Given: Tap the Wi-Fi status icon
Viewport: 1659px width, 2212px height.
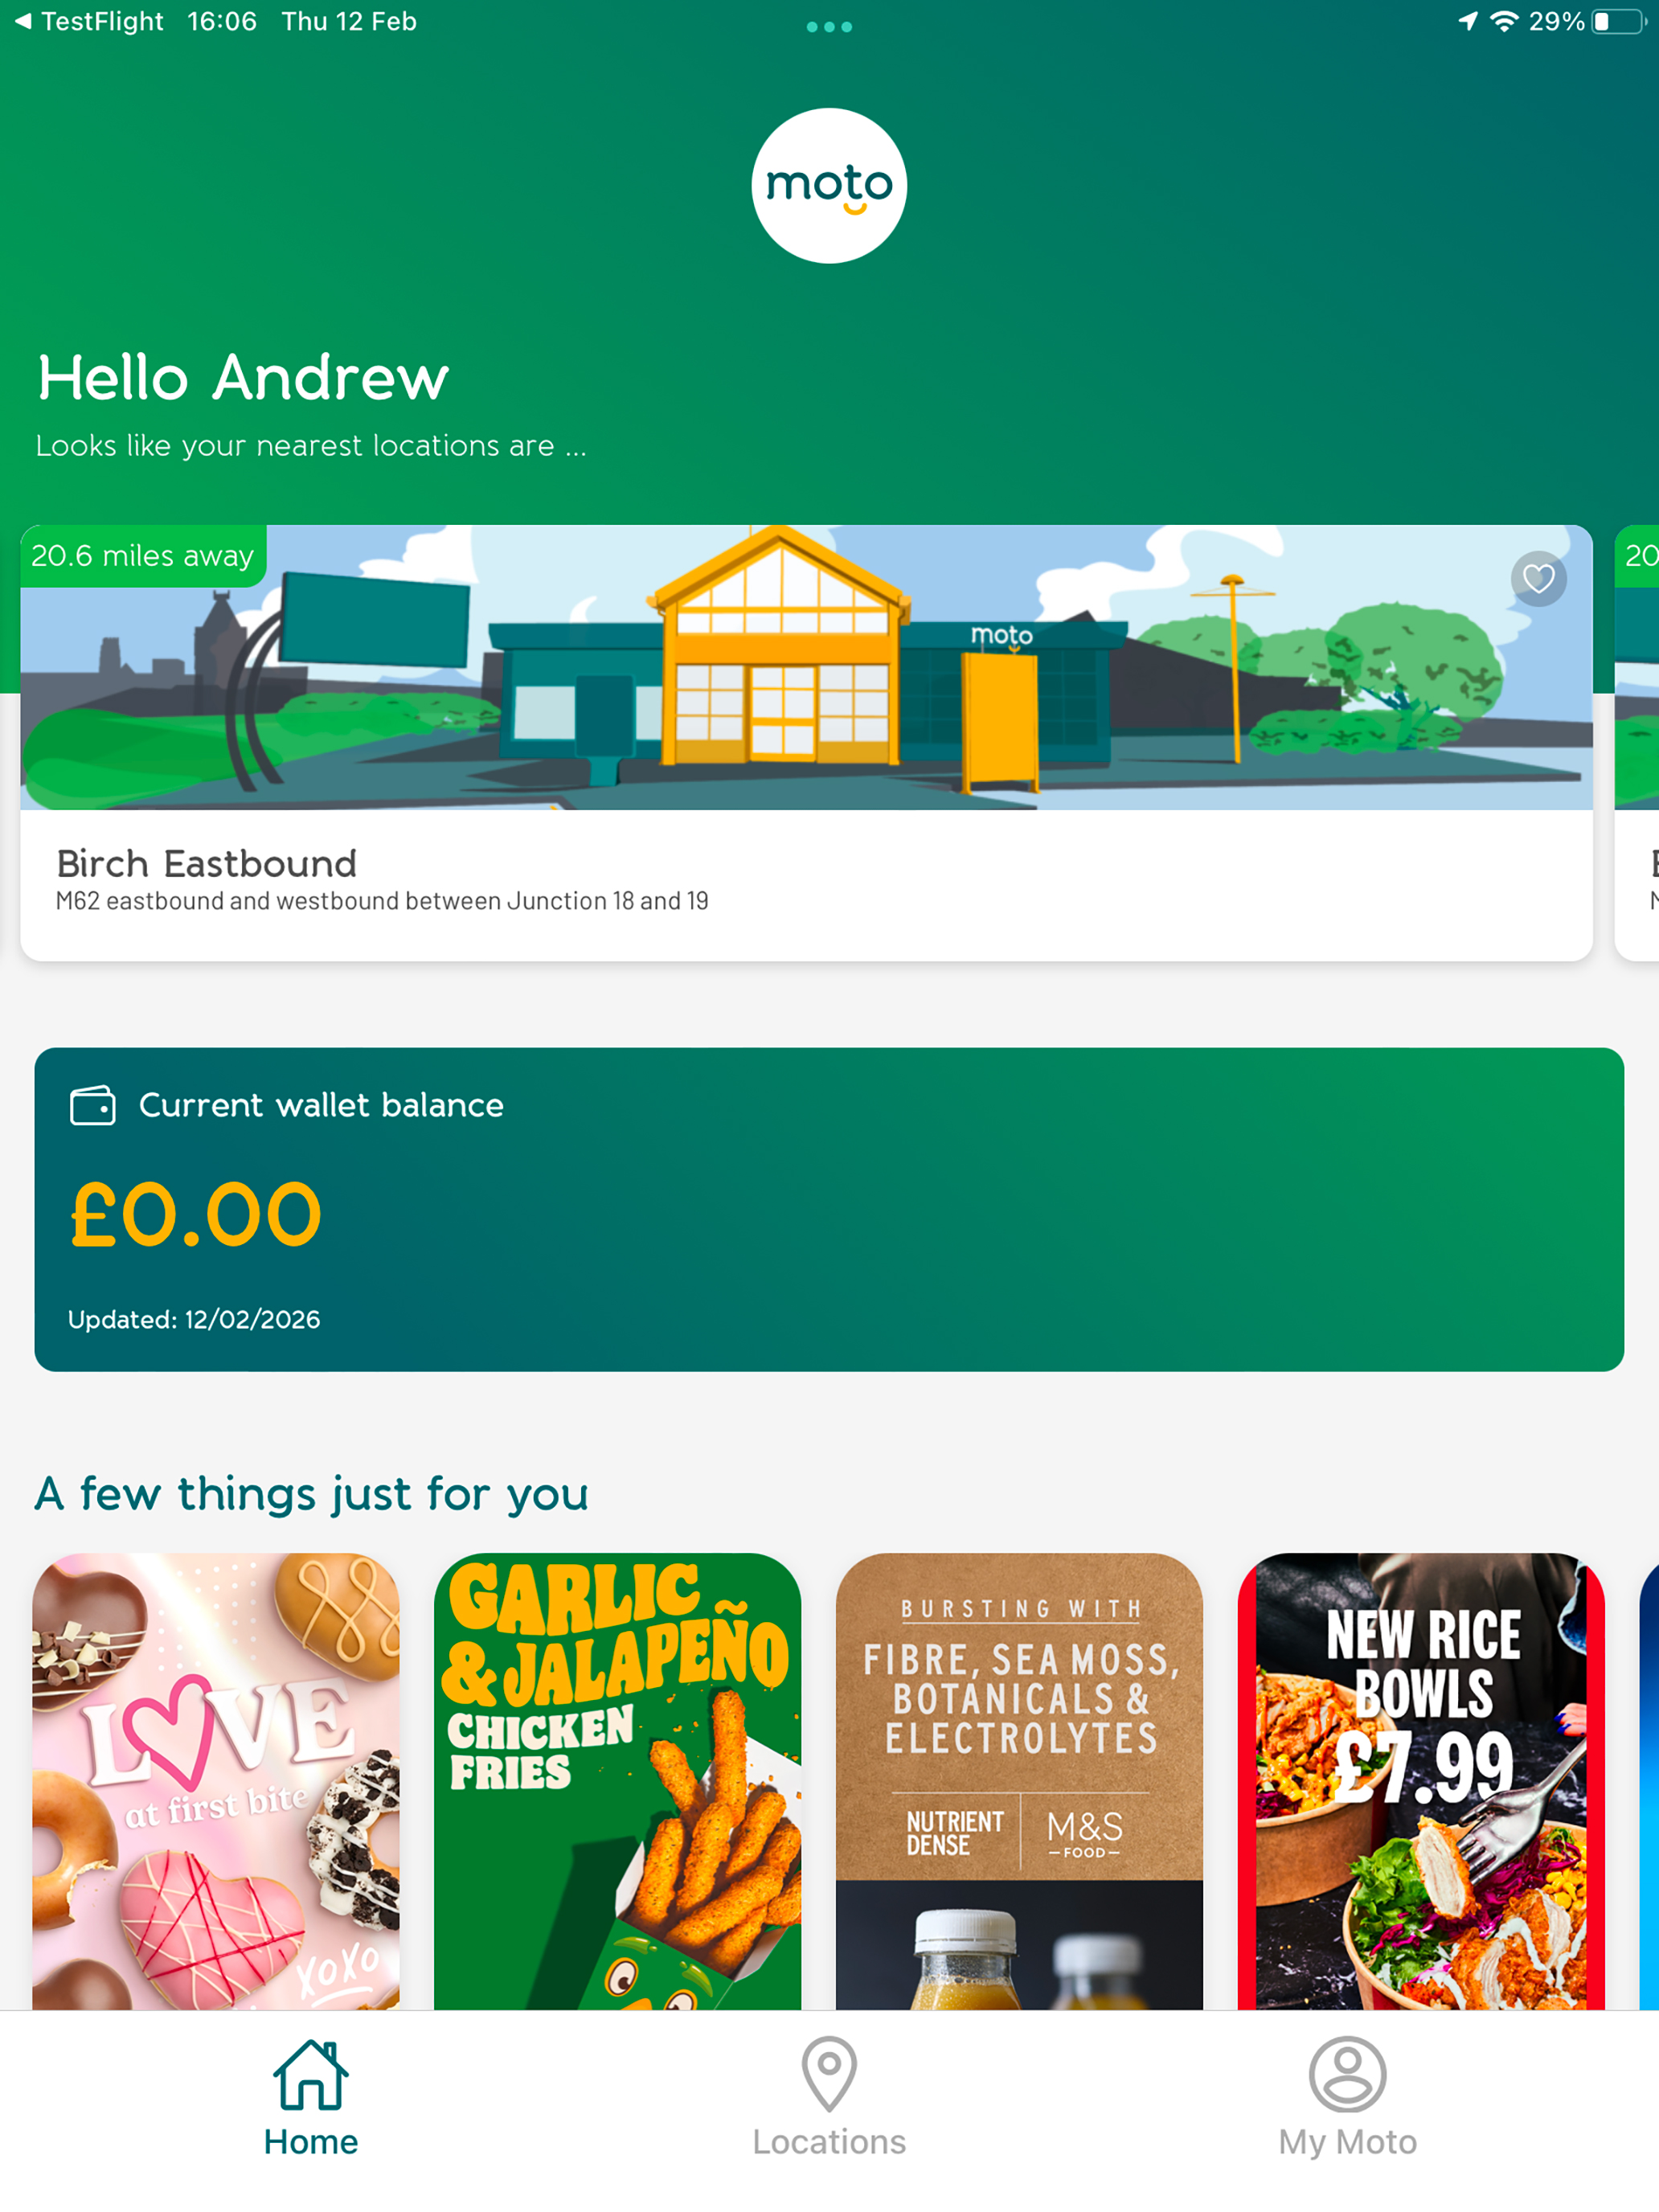Looking at the screenshot, I should (x=1503, y=21).
